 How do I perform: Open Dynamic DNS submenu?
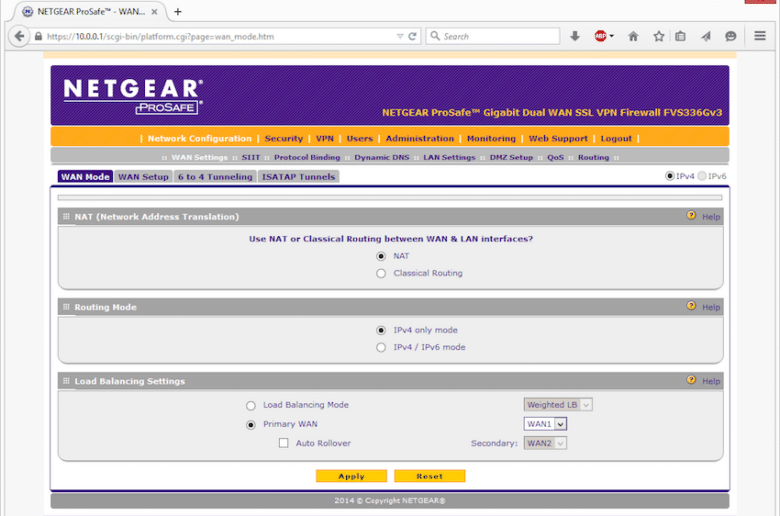[382, 157]
